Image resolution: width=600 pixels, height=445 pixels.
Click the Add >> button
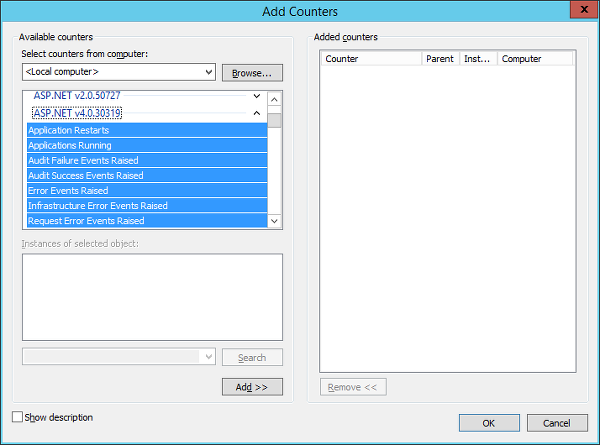(x=252, y=387)
